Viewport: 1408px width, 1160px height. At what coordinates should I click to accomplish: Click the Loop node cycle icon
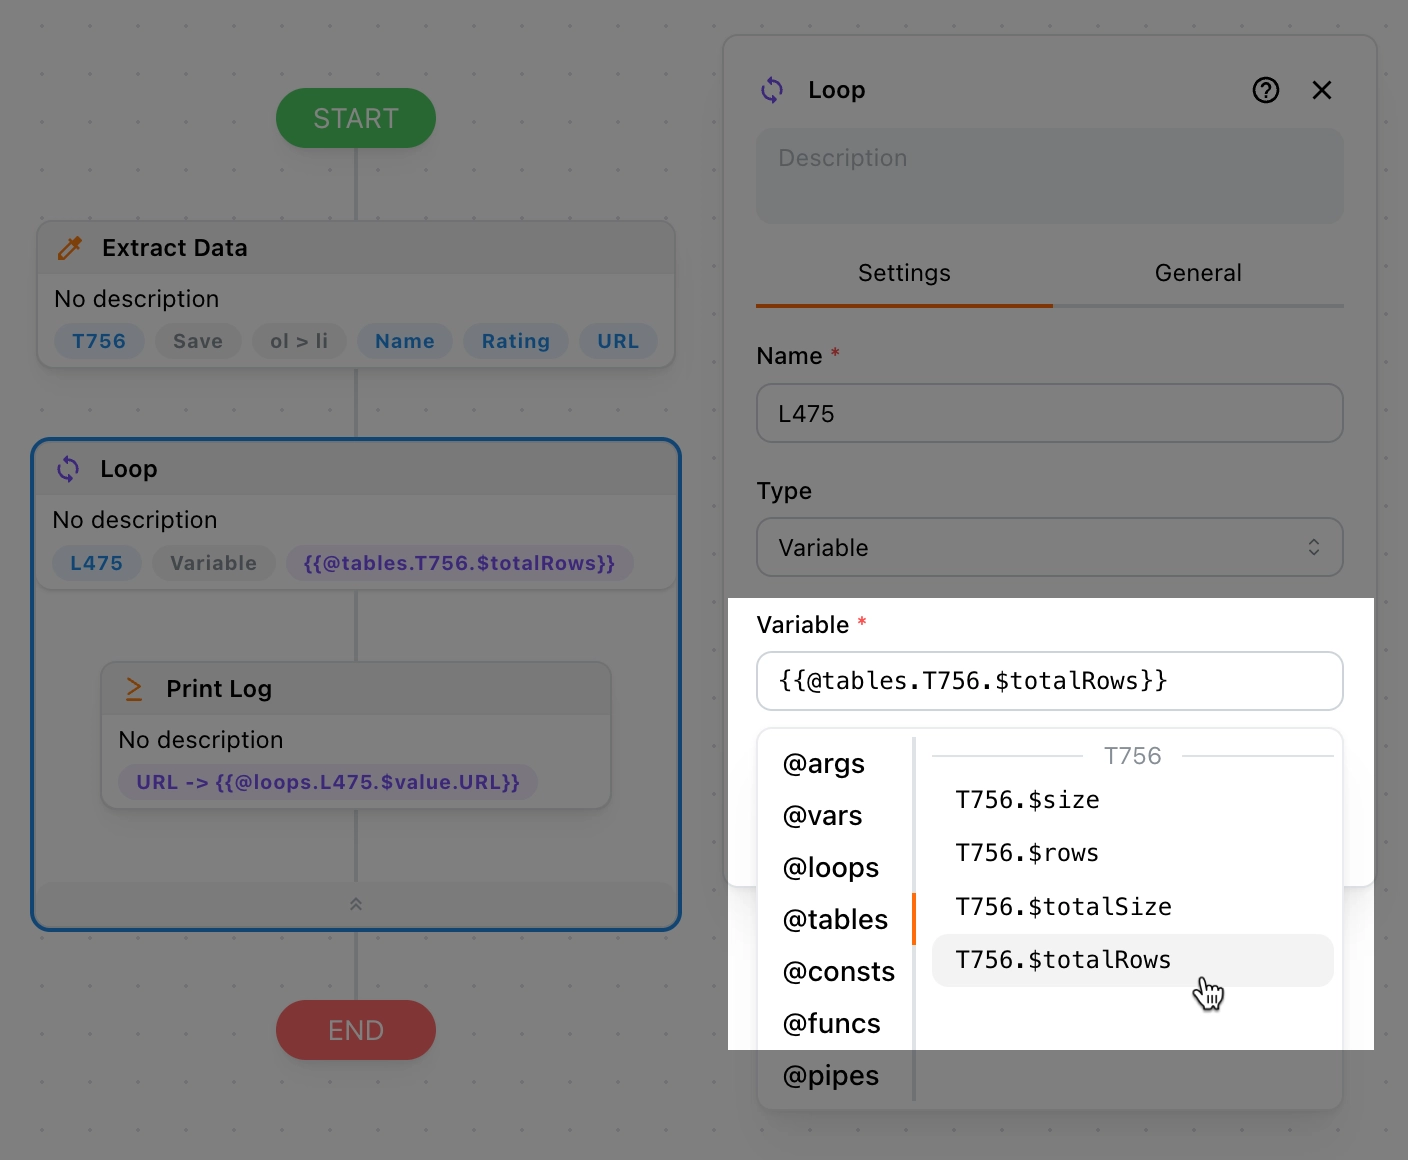point(68,469)
